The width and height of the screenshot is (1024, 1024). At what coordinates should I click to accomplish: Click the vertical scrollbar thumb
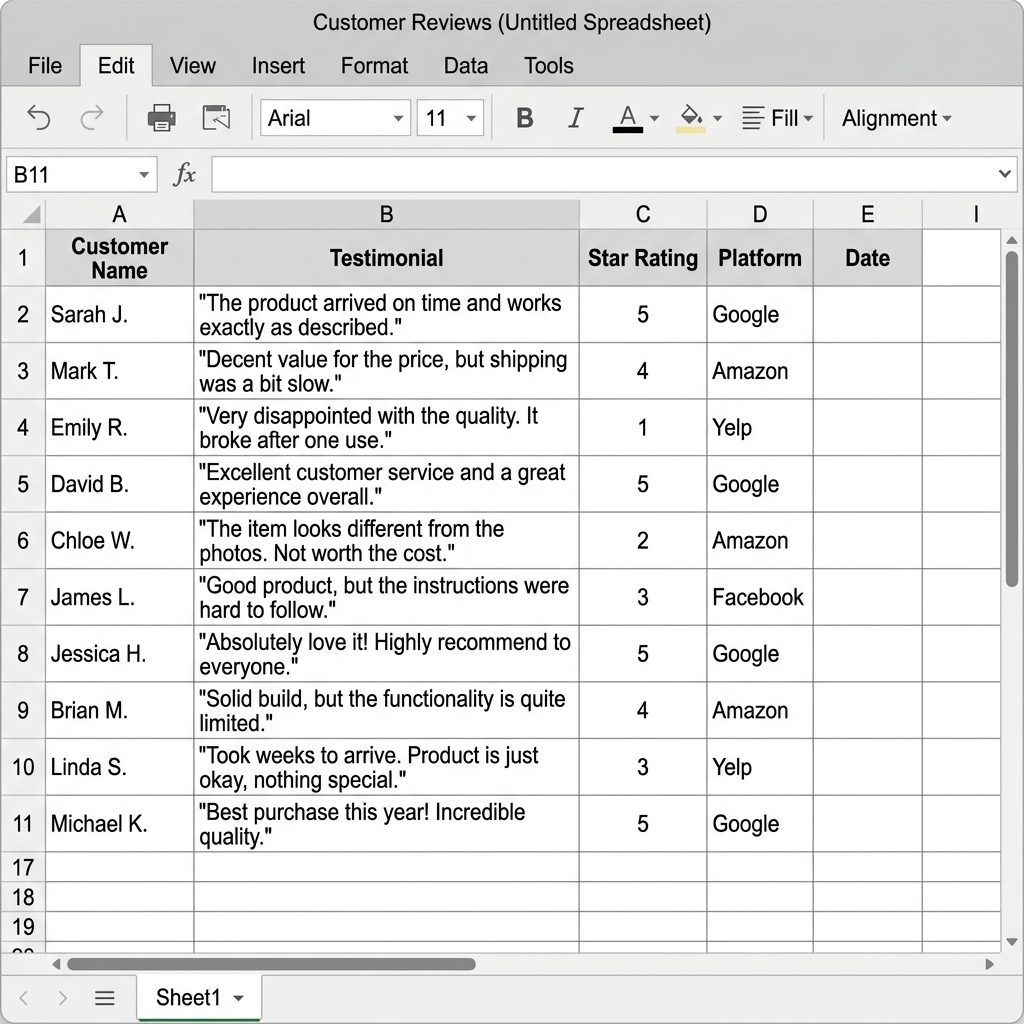click(1012, 419)
